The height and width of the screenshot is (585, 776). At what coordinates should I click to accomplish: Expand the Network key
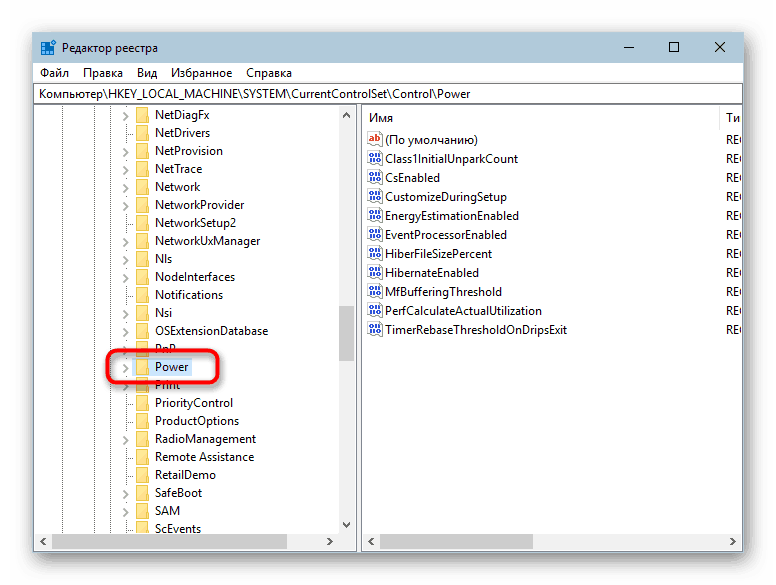(125, 188)
